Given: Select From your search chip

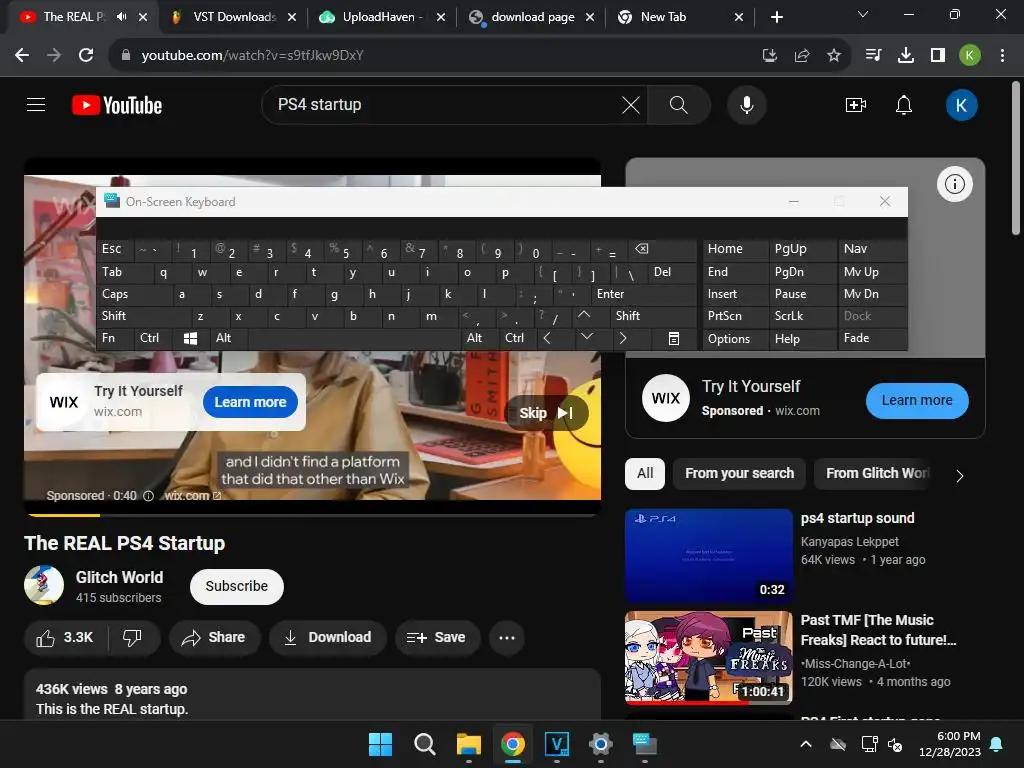Looking at the screenshot, I should point(739,473).
